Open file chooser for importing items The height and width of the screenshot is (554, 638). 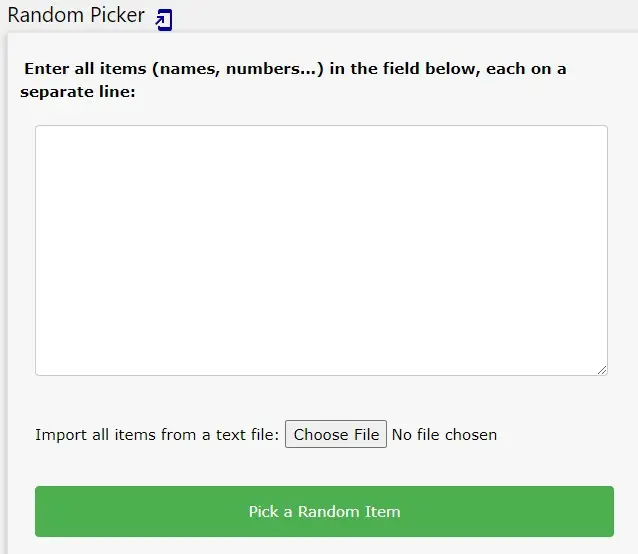(336, 434)
